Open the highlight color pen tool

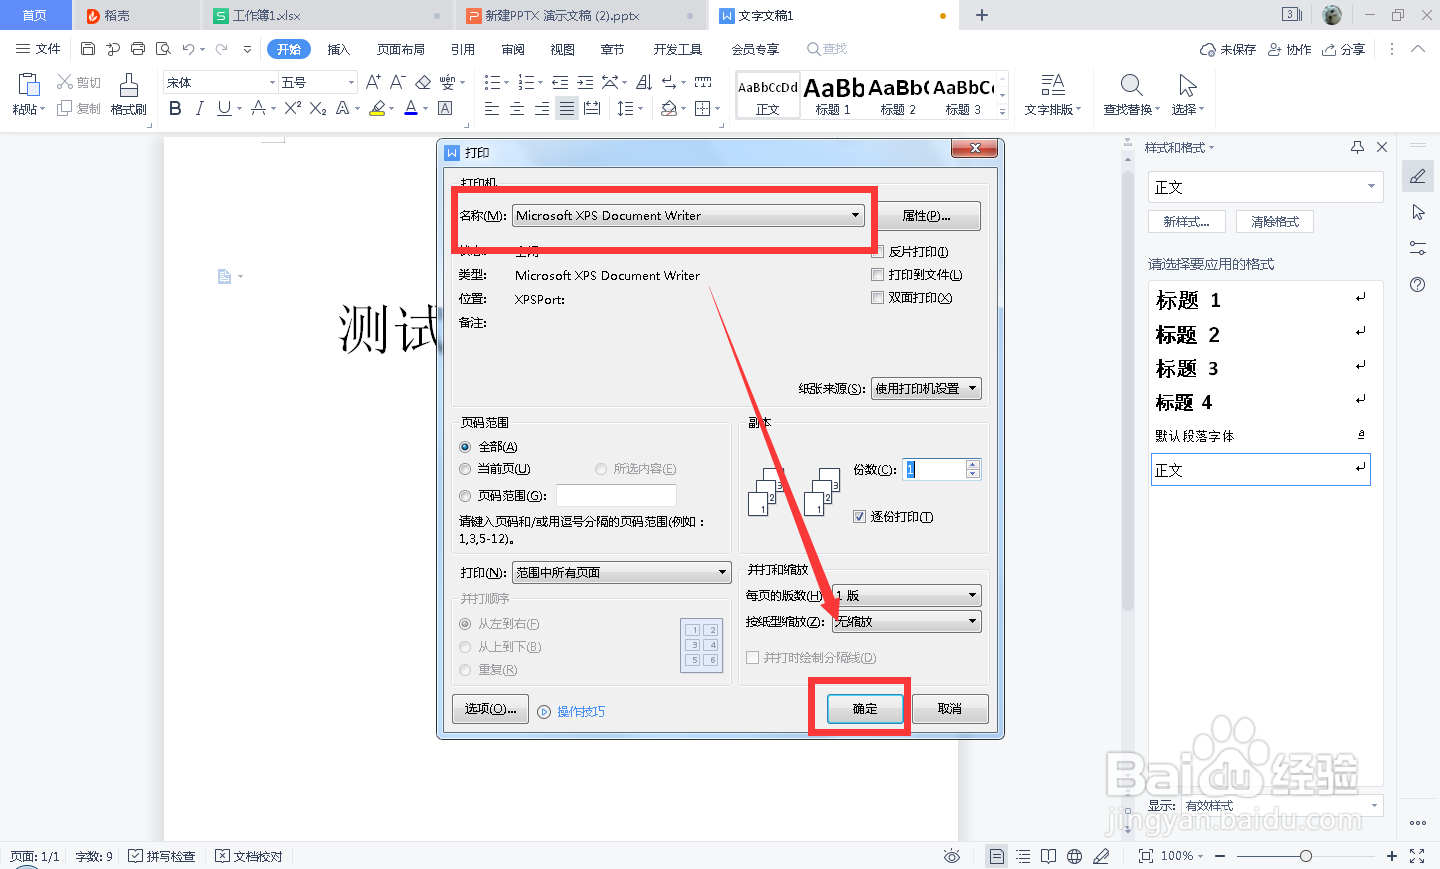pyautogui.click(x=380, y=107)
